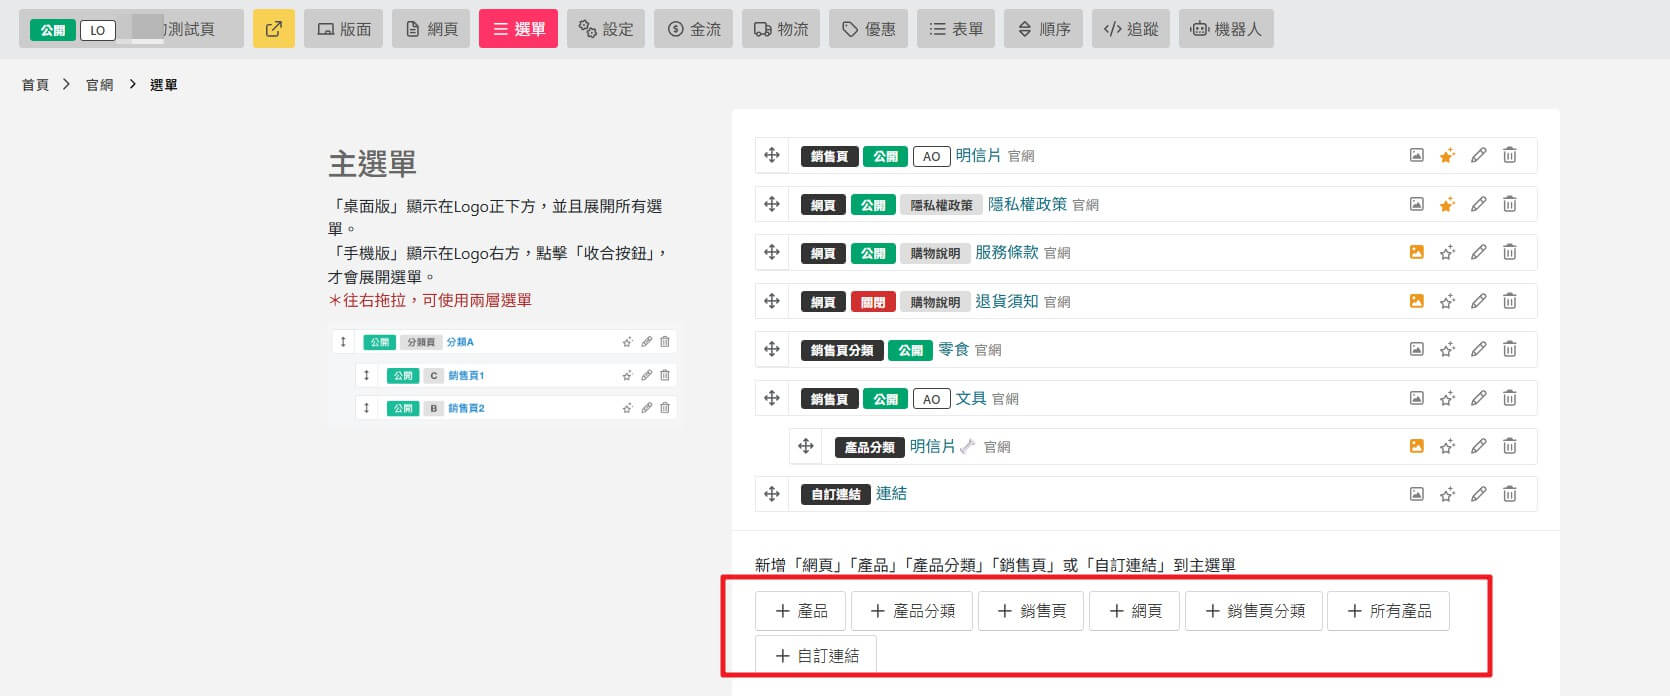
Task: Open the 版面 layout tab
Action: tap(344, 29)
